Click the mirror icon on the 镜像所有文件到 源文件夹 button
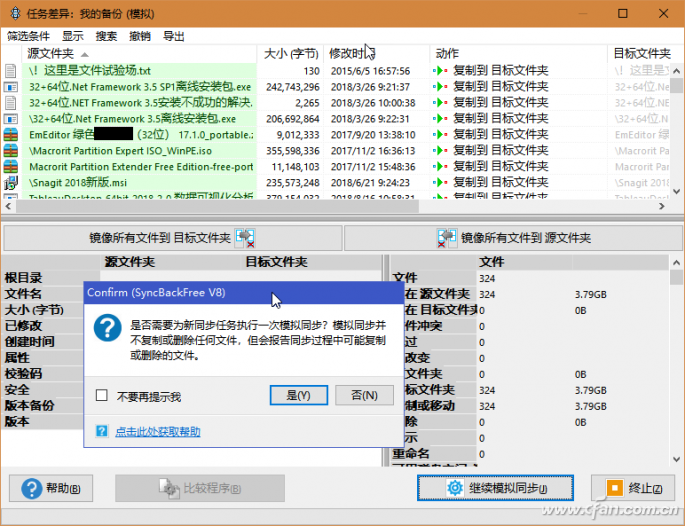The width and height of the screenshot is (685, 526). pyautogui.click(x=446, y=238)
